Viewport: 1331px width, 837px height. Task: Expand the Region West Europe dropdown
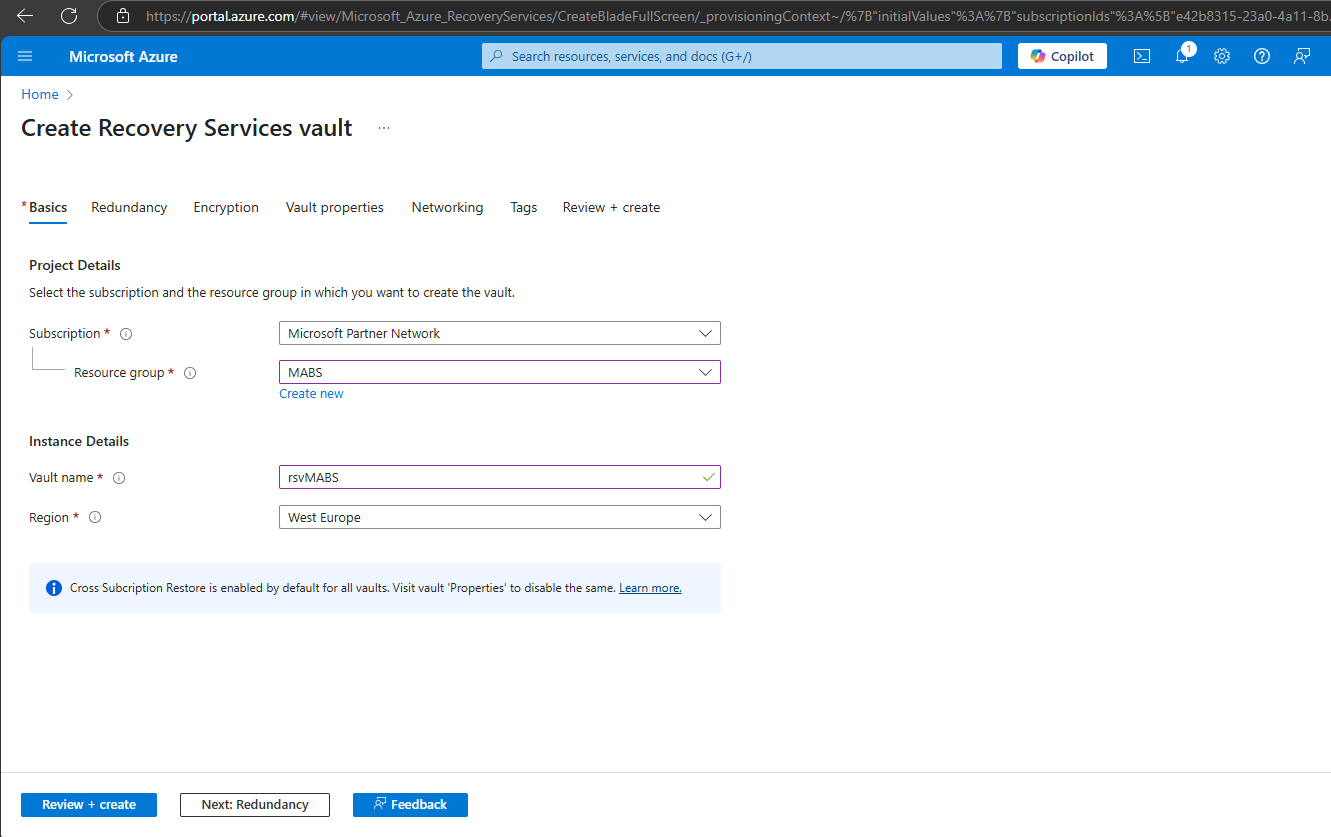point(500,517)
